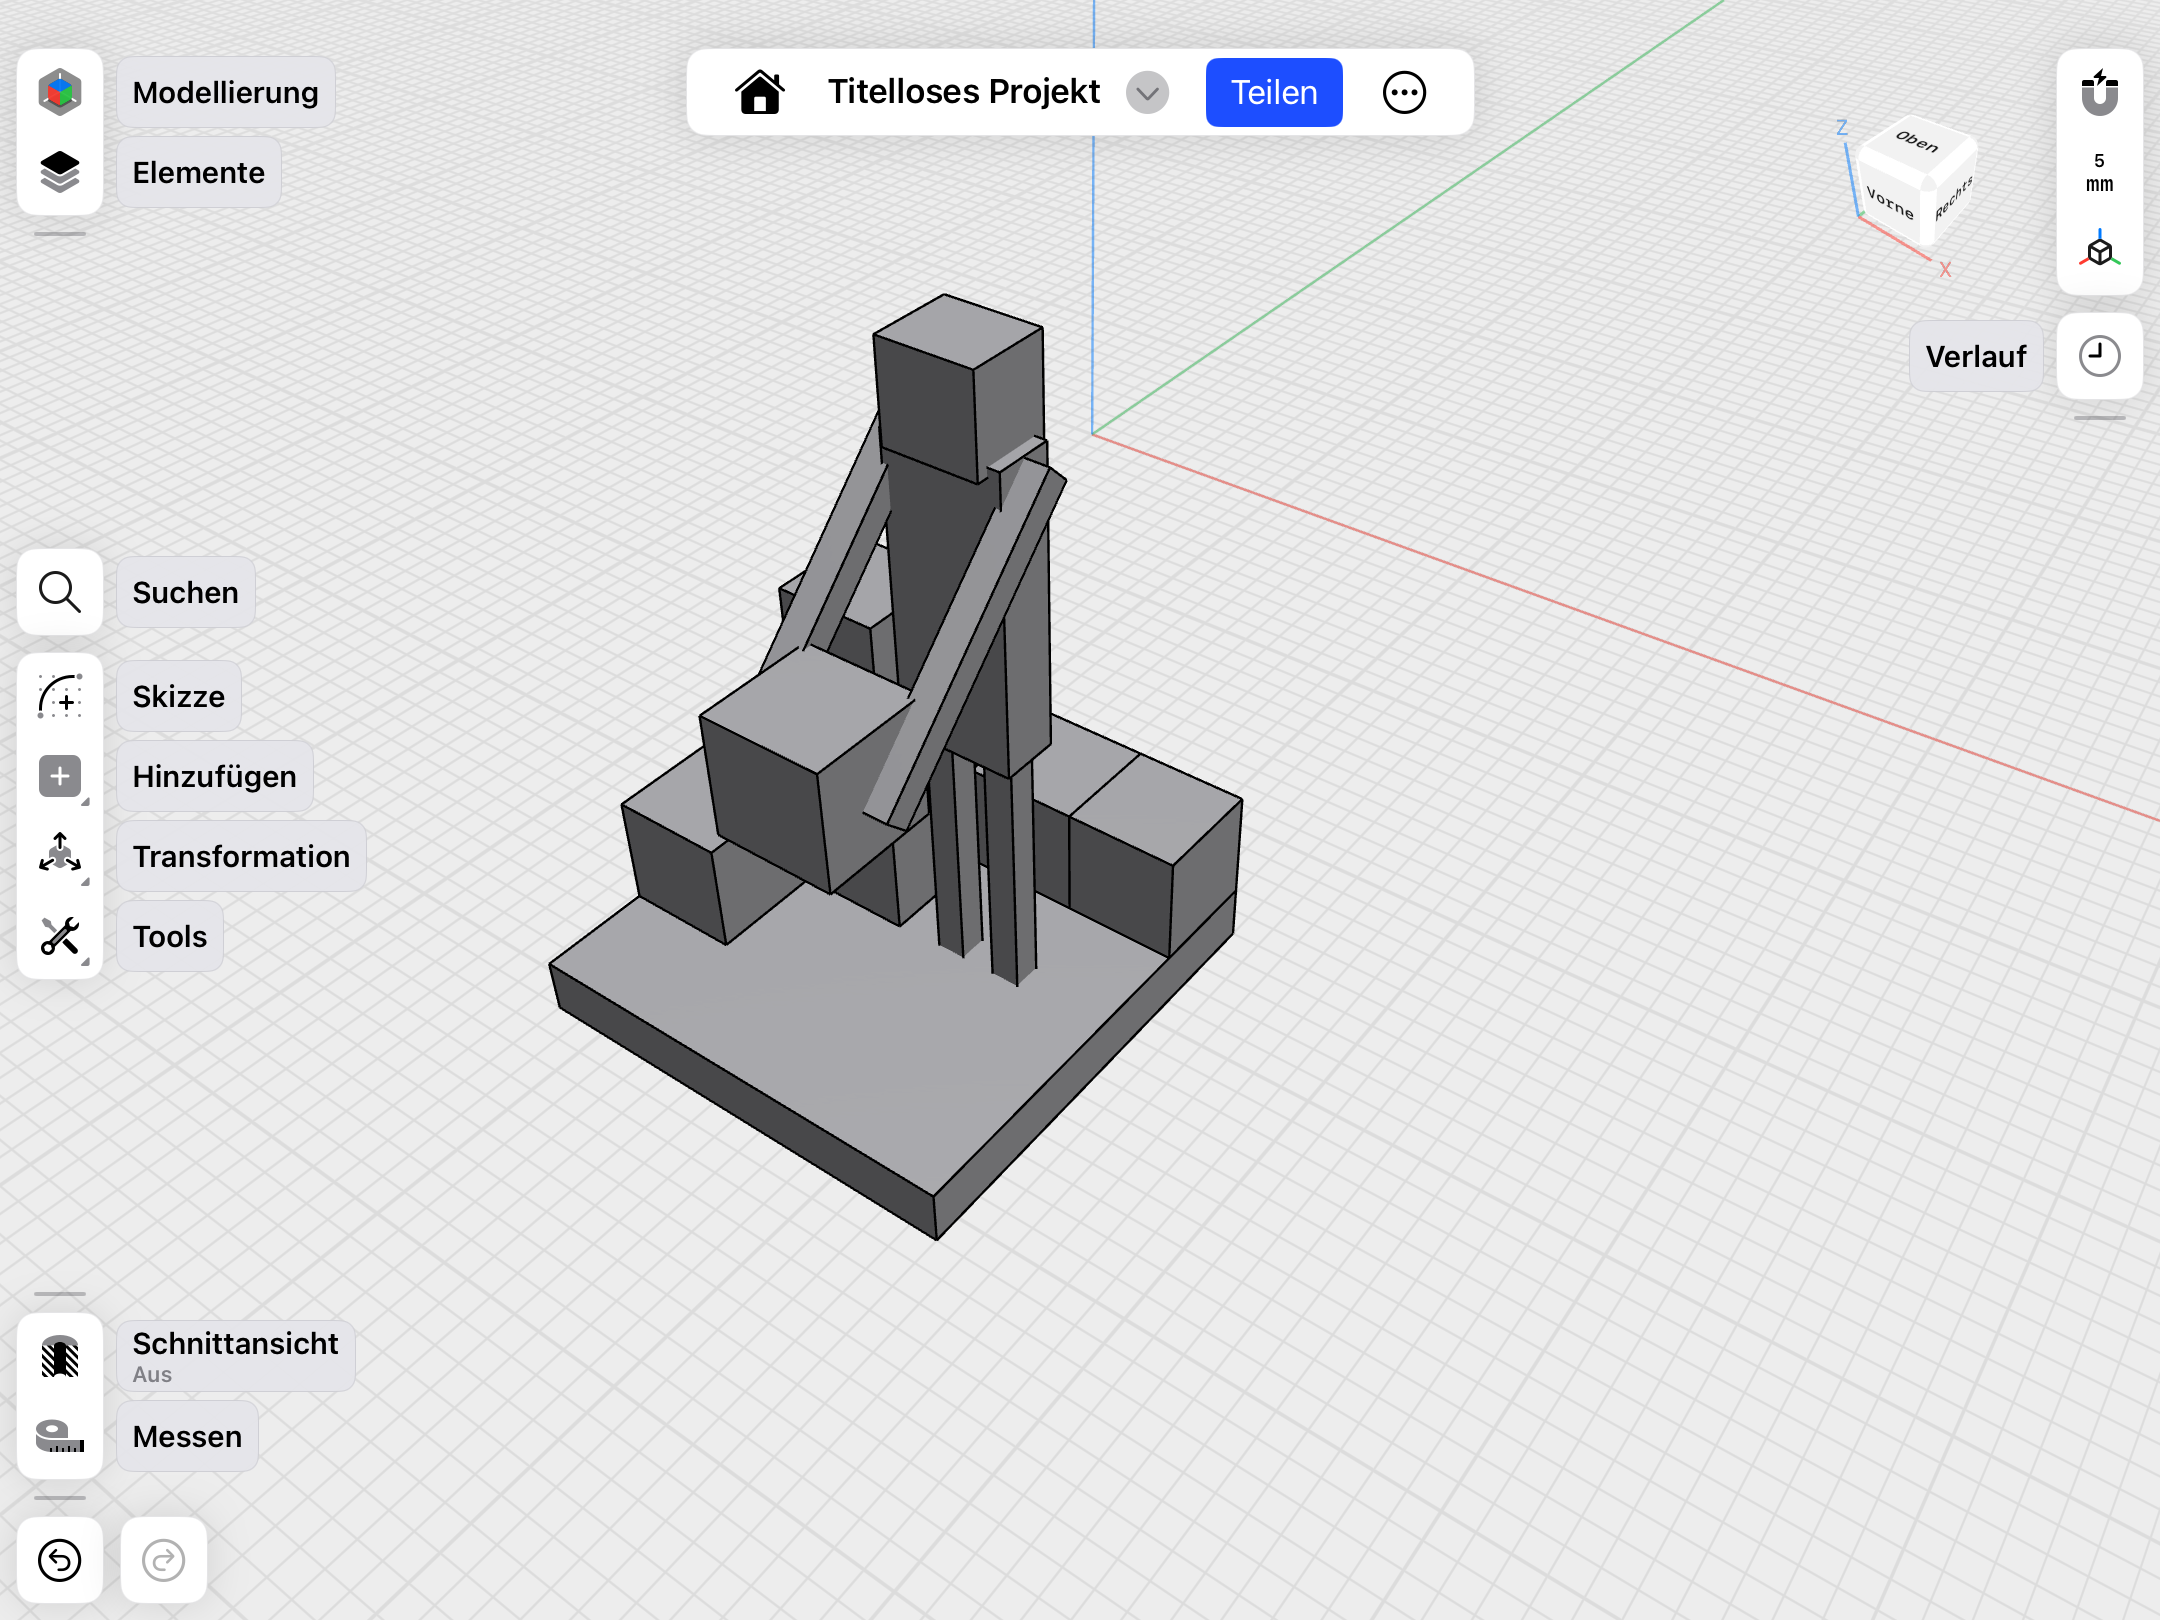Toggle the snapping magnet icon
The width and height of the screenshot is (2160, 1620).
point(2099,93)
